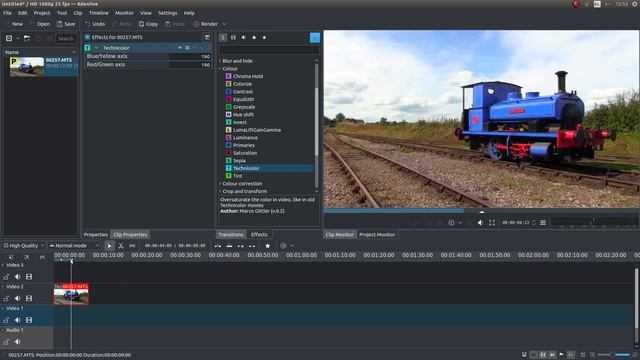Click the 00257.MTS clip thumbnail in bin
640x360 pixels.
point(27,66)
